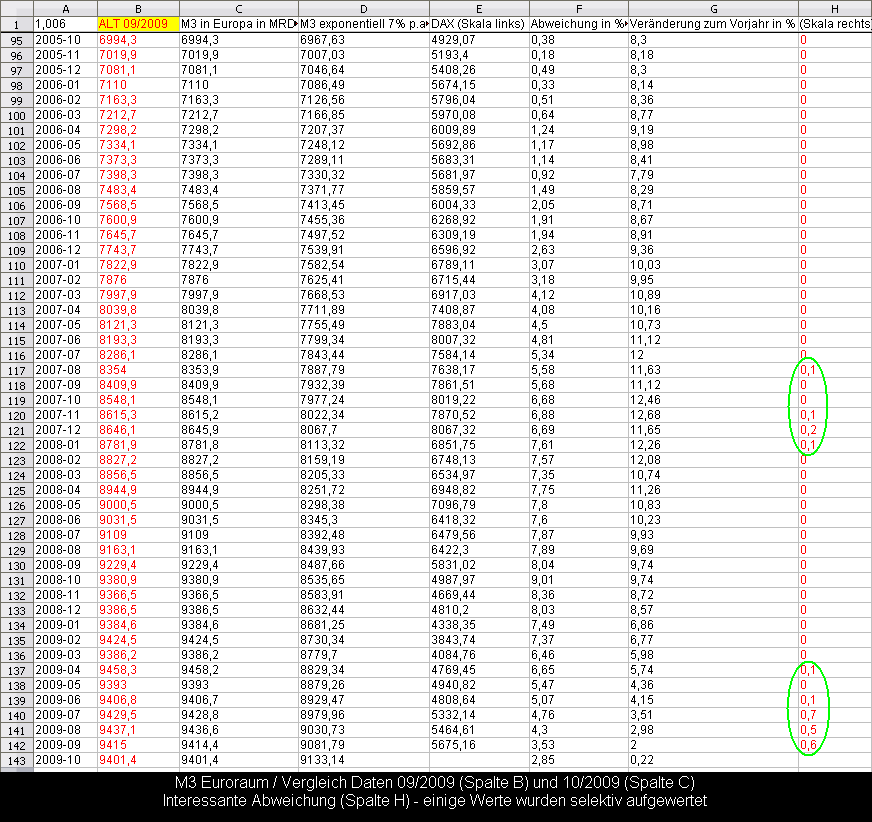Select row header 95
872x822 pixels.
click(17, 41)
